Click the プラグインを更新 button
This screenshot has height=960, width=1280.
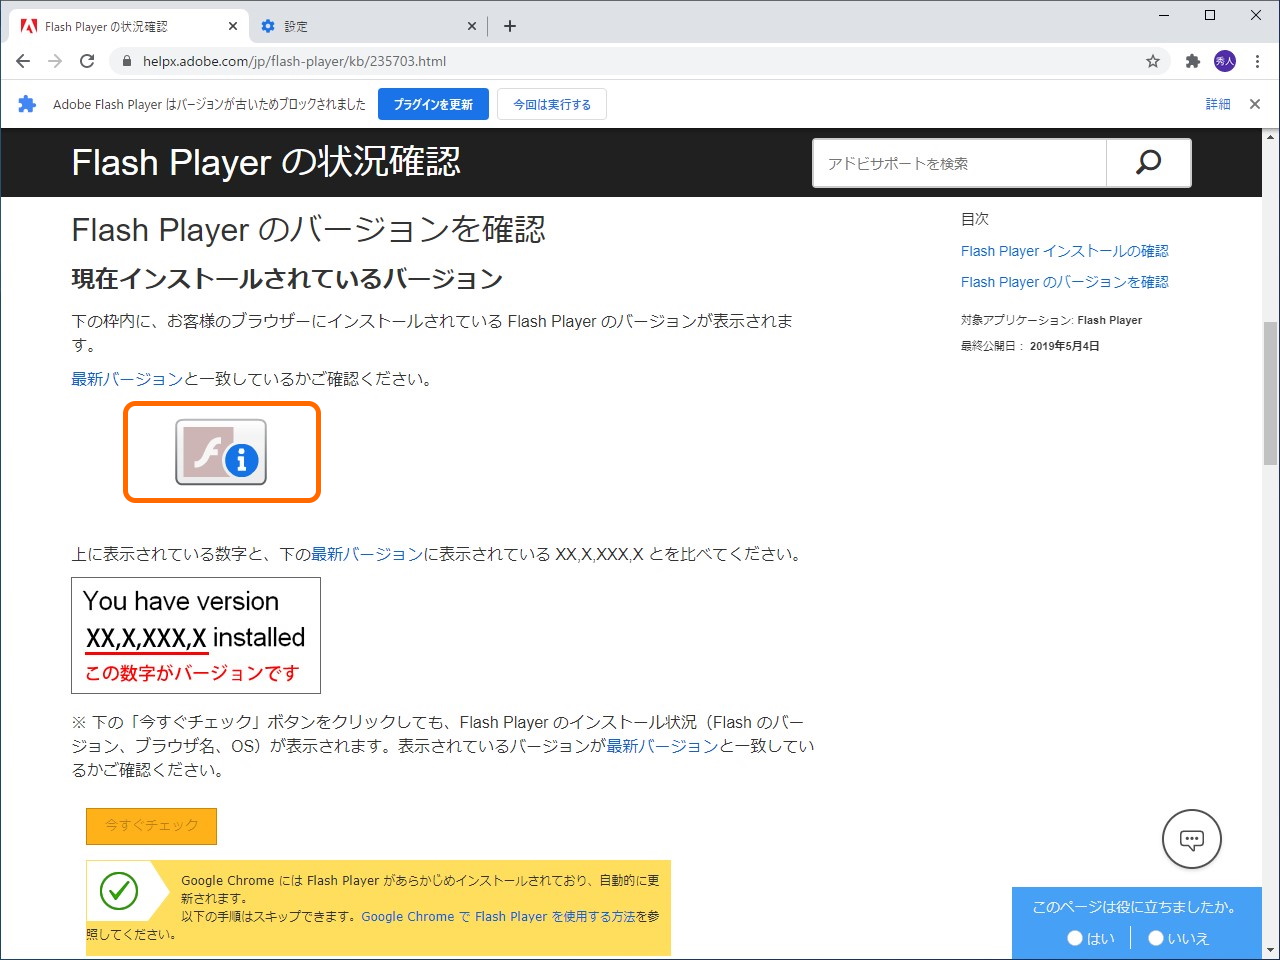click(x=433, y=103)
